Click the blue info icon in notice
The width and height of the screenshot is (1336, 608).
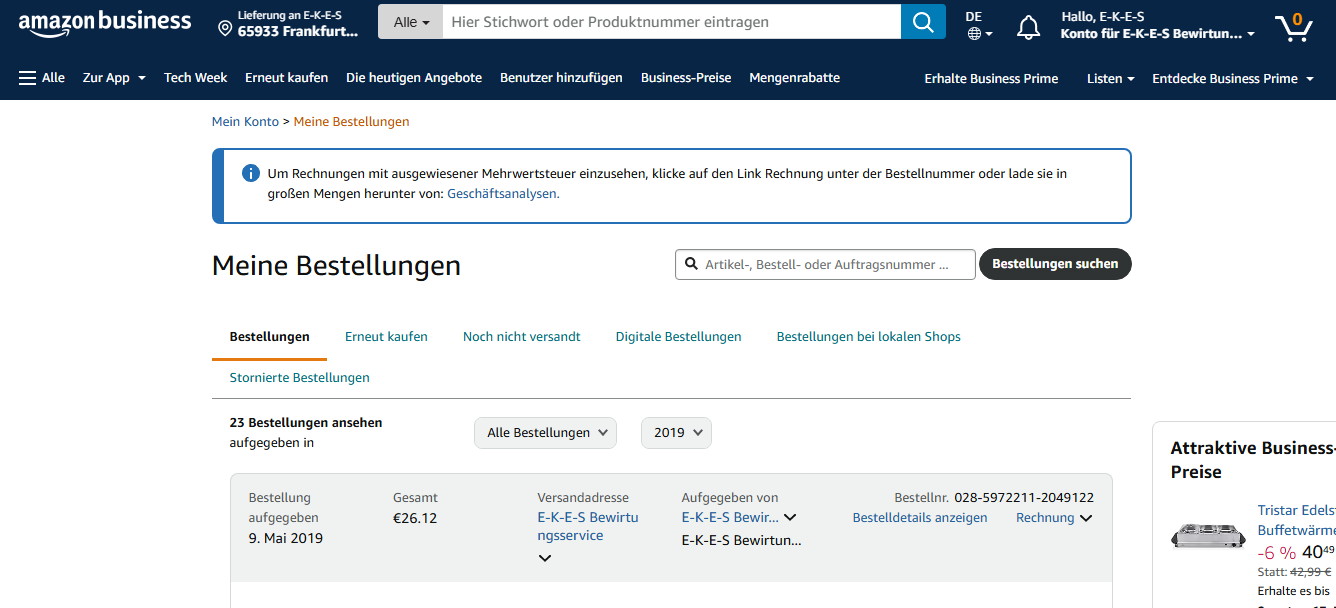[x=251, y=174]
